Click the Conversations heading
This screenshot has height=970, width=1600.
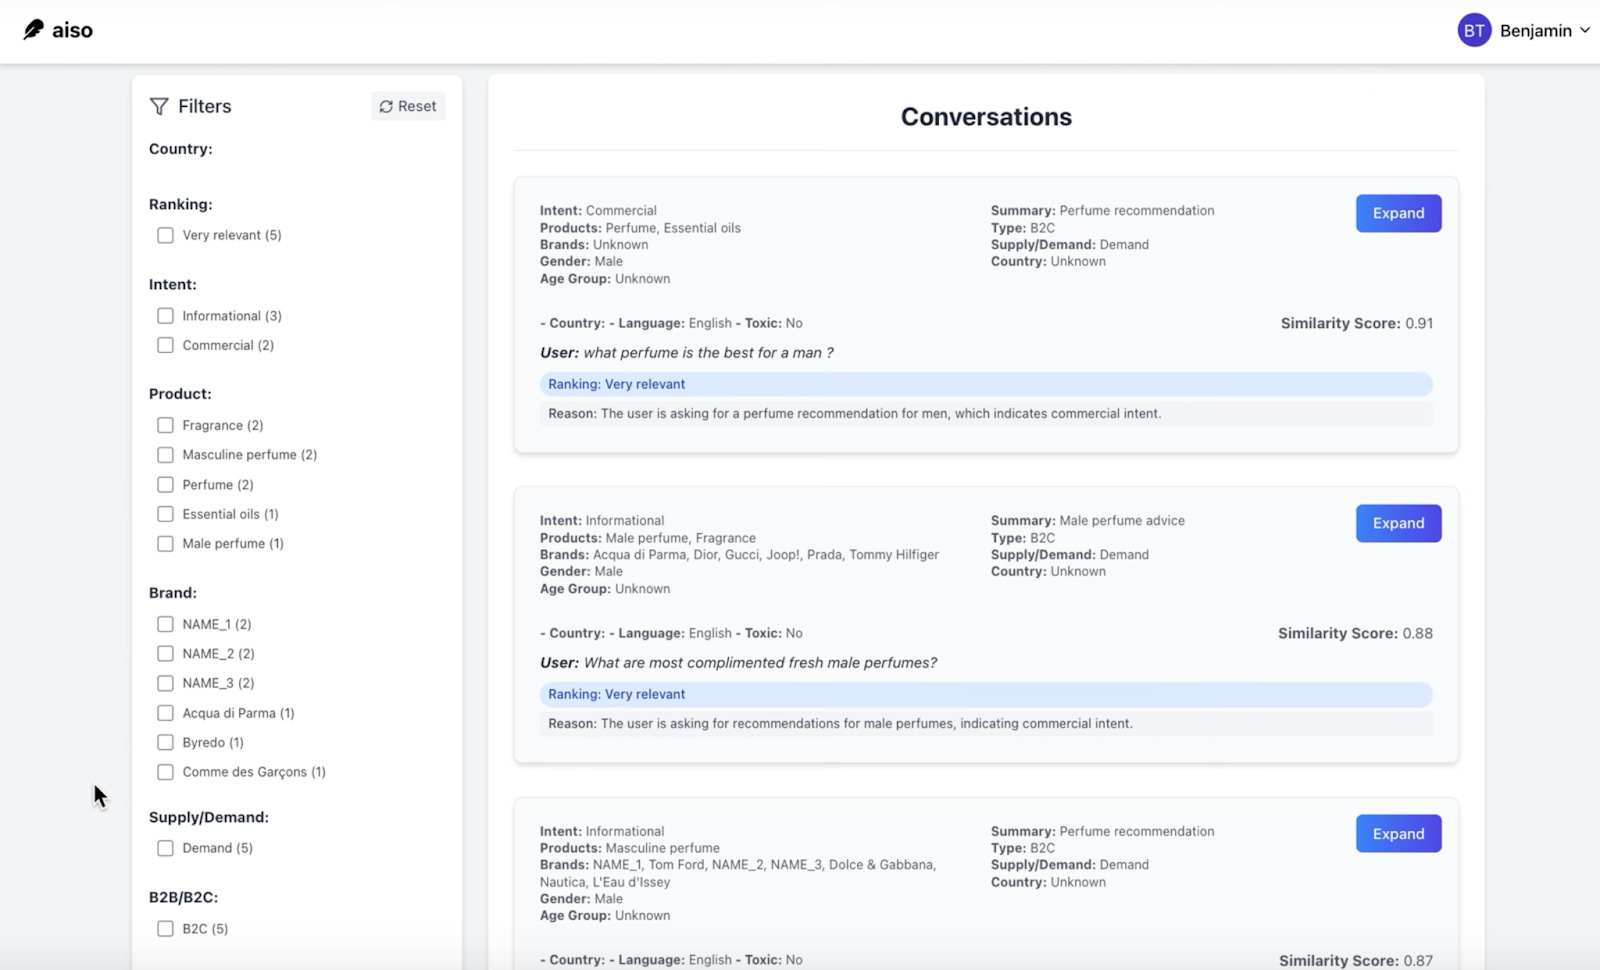(x=986, y=117)
